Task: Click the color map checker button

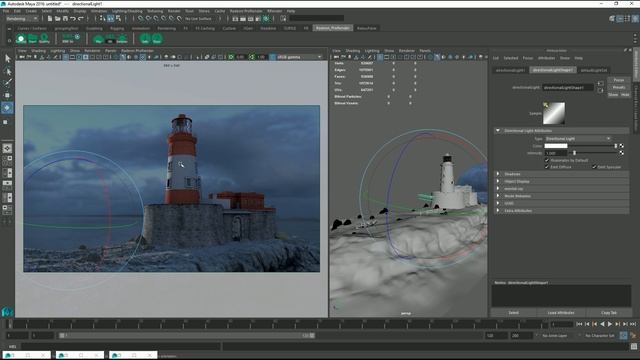Action: [622, 146]
